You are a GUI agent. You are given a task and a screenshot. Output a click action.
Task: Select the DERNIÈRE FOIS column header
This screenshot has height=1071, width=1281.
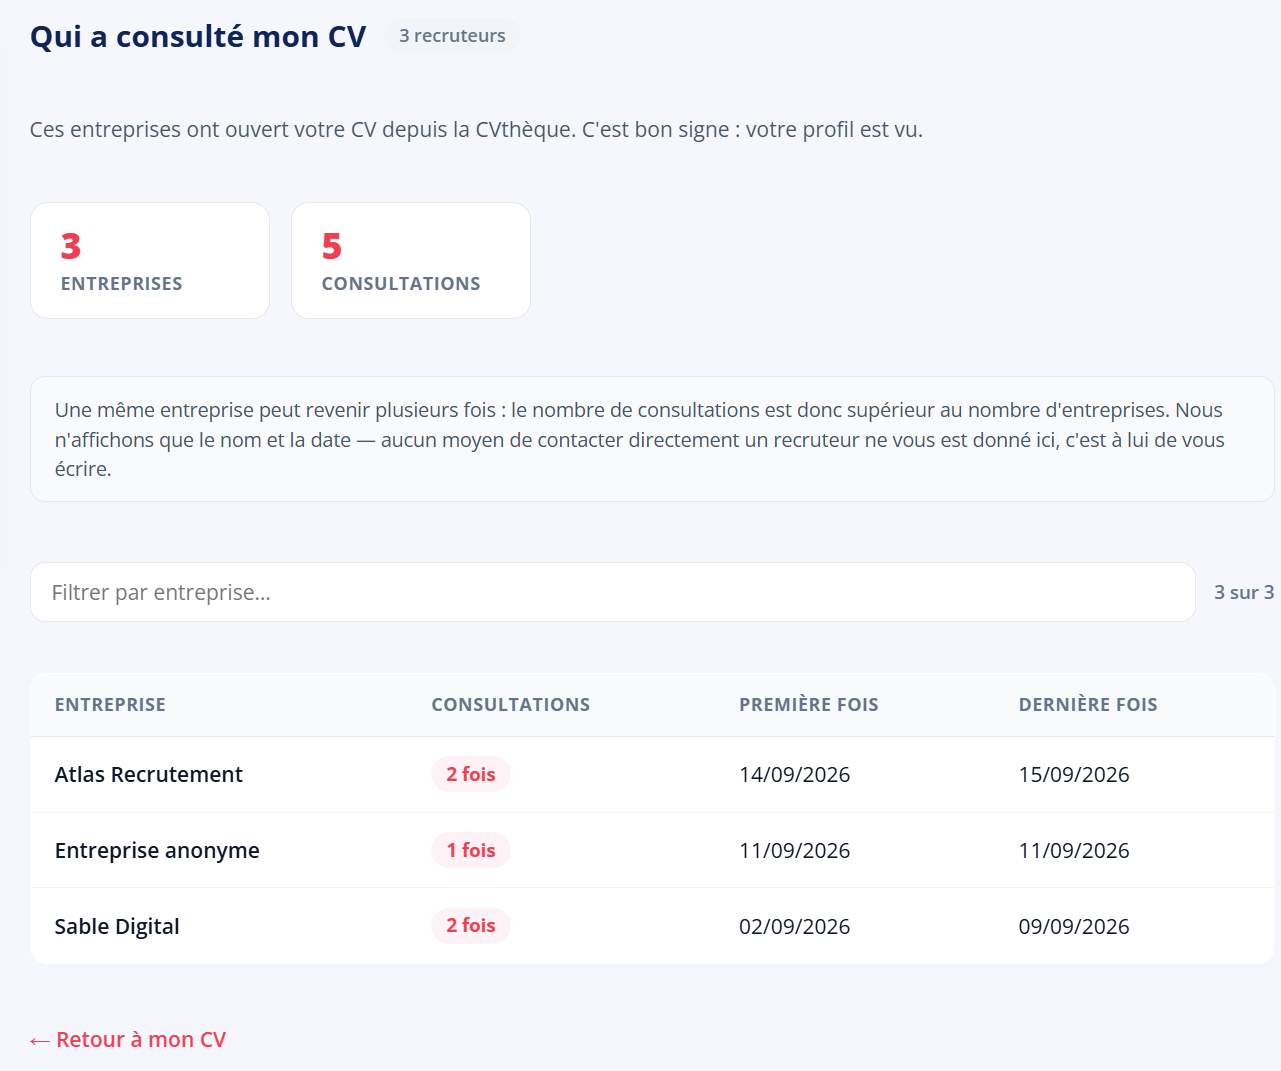tap(1088, 705)
